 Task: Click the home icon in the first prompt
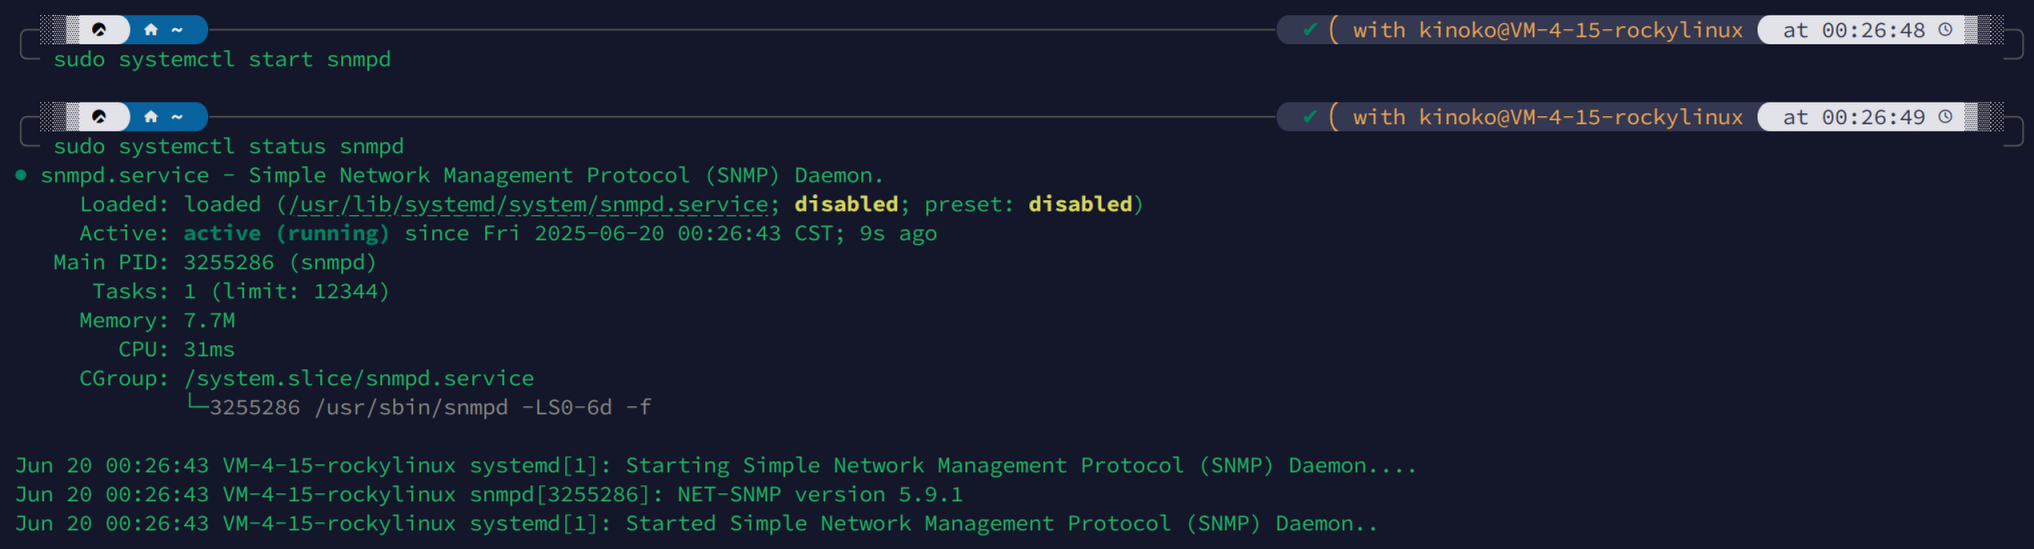coord(151,30)
